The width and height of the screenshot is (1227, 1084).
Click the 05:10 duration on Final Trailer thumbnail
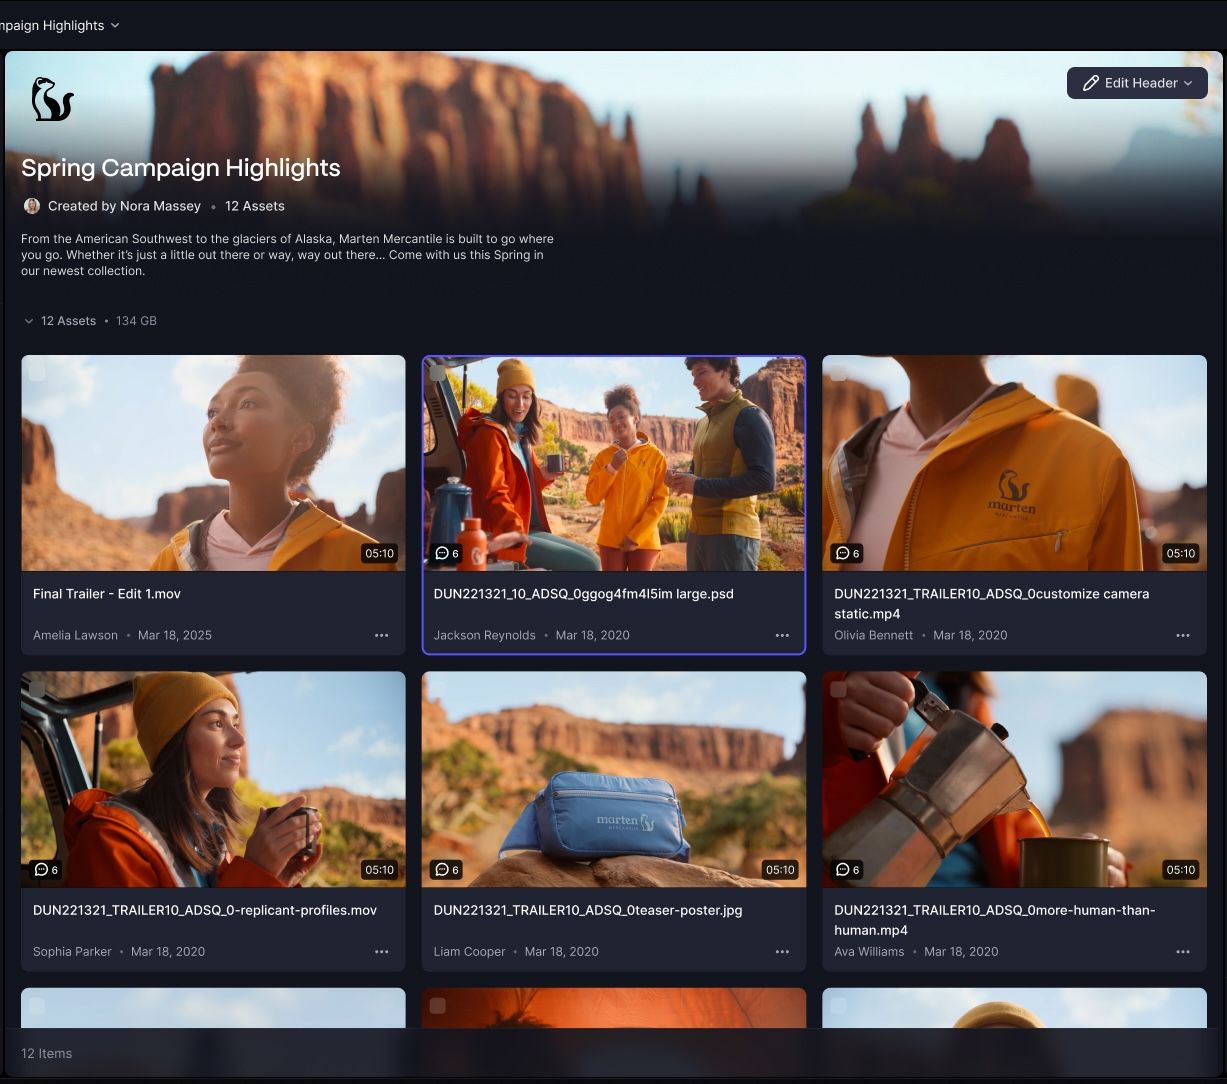[x=380, y=553]
